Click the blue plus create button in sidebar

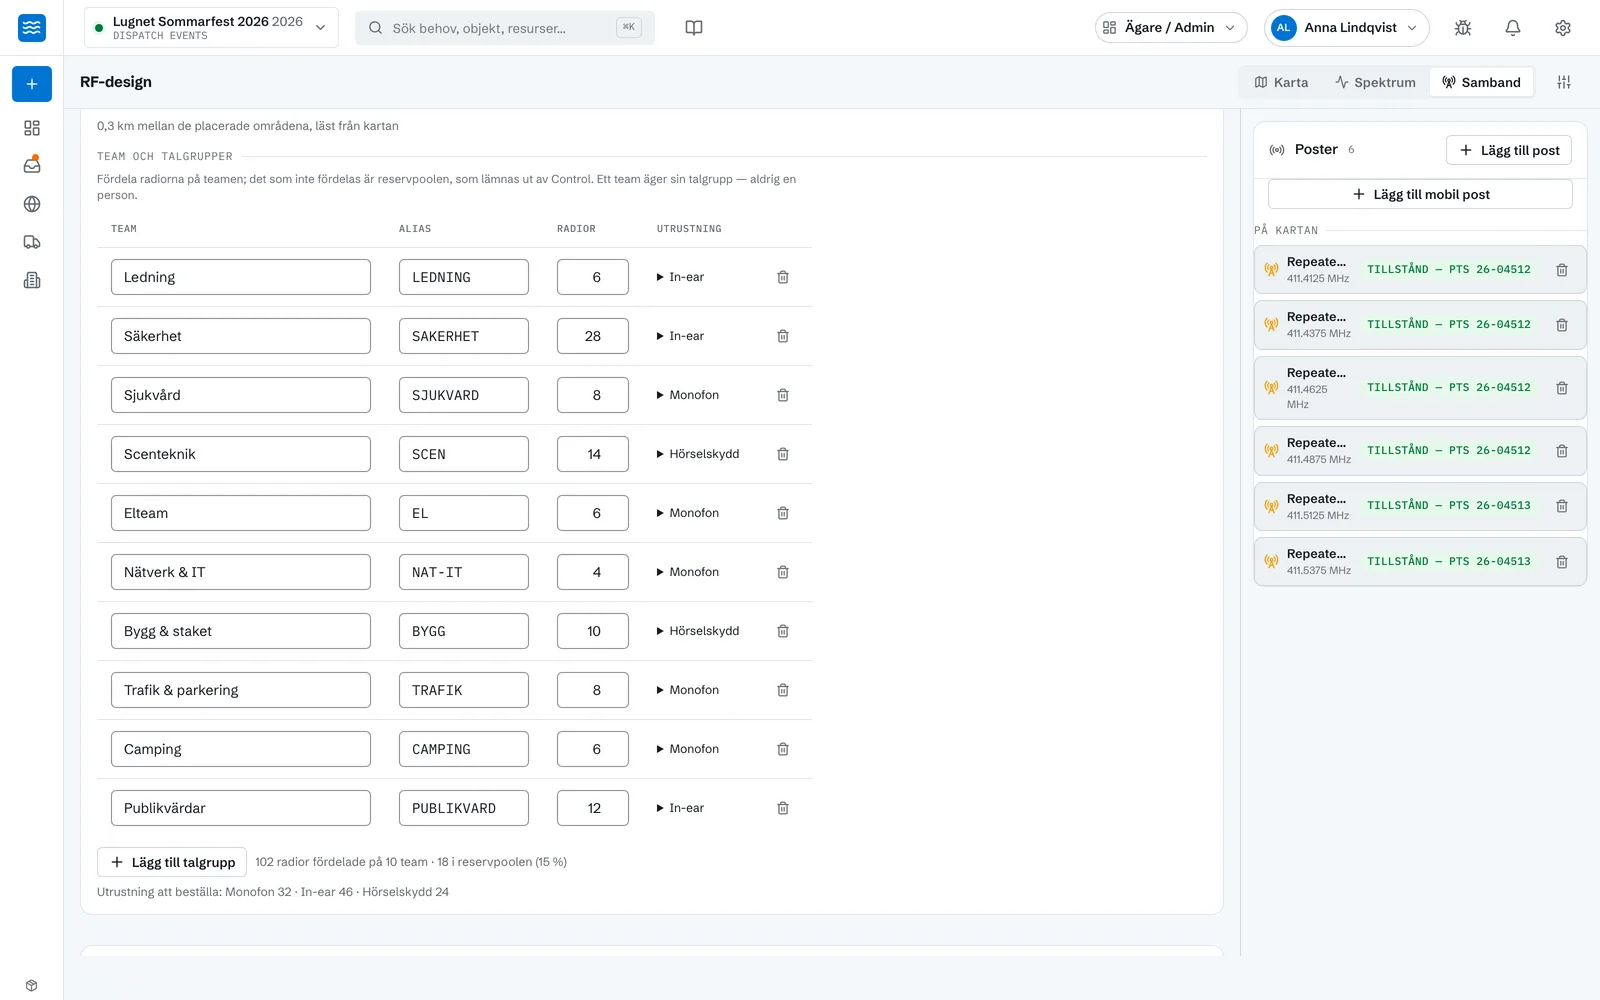(x=32, y=84)
